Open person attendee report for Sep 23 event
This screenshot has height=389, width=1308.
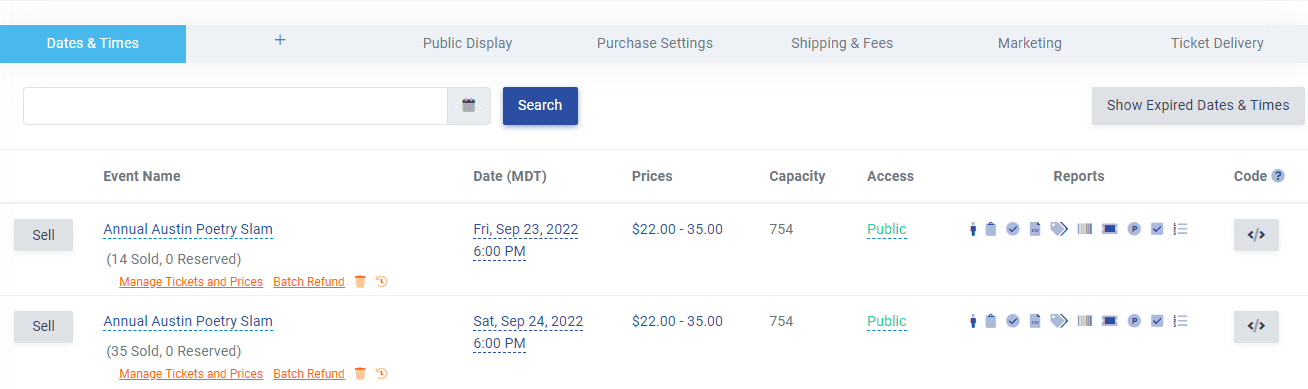tap(973, 229)
